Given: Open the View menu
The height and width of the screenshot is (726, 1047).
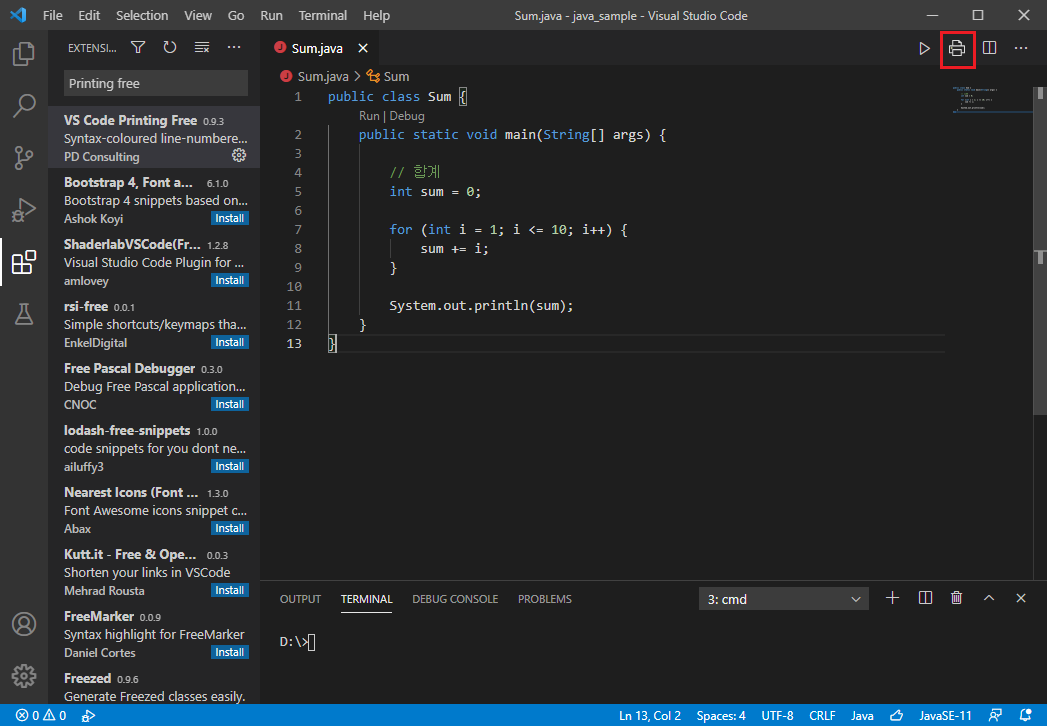Looking at the screenshot, I should point(198,15).
